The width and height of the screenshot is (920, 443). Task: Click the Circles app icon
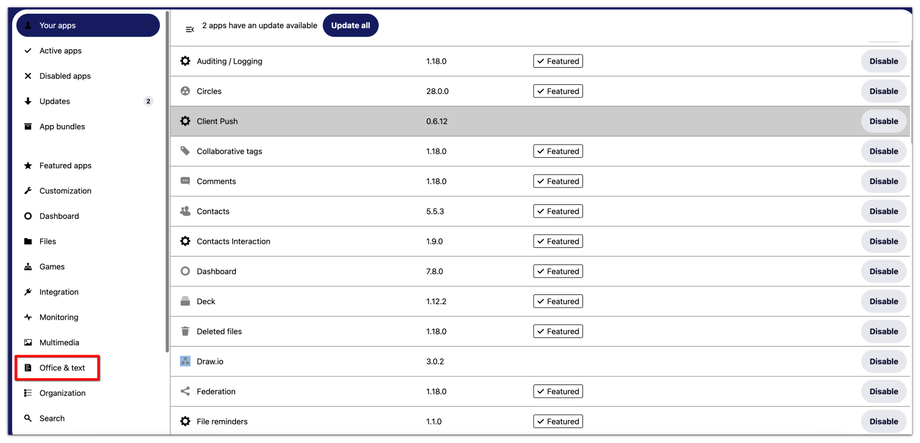click(x=185, y=91)
